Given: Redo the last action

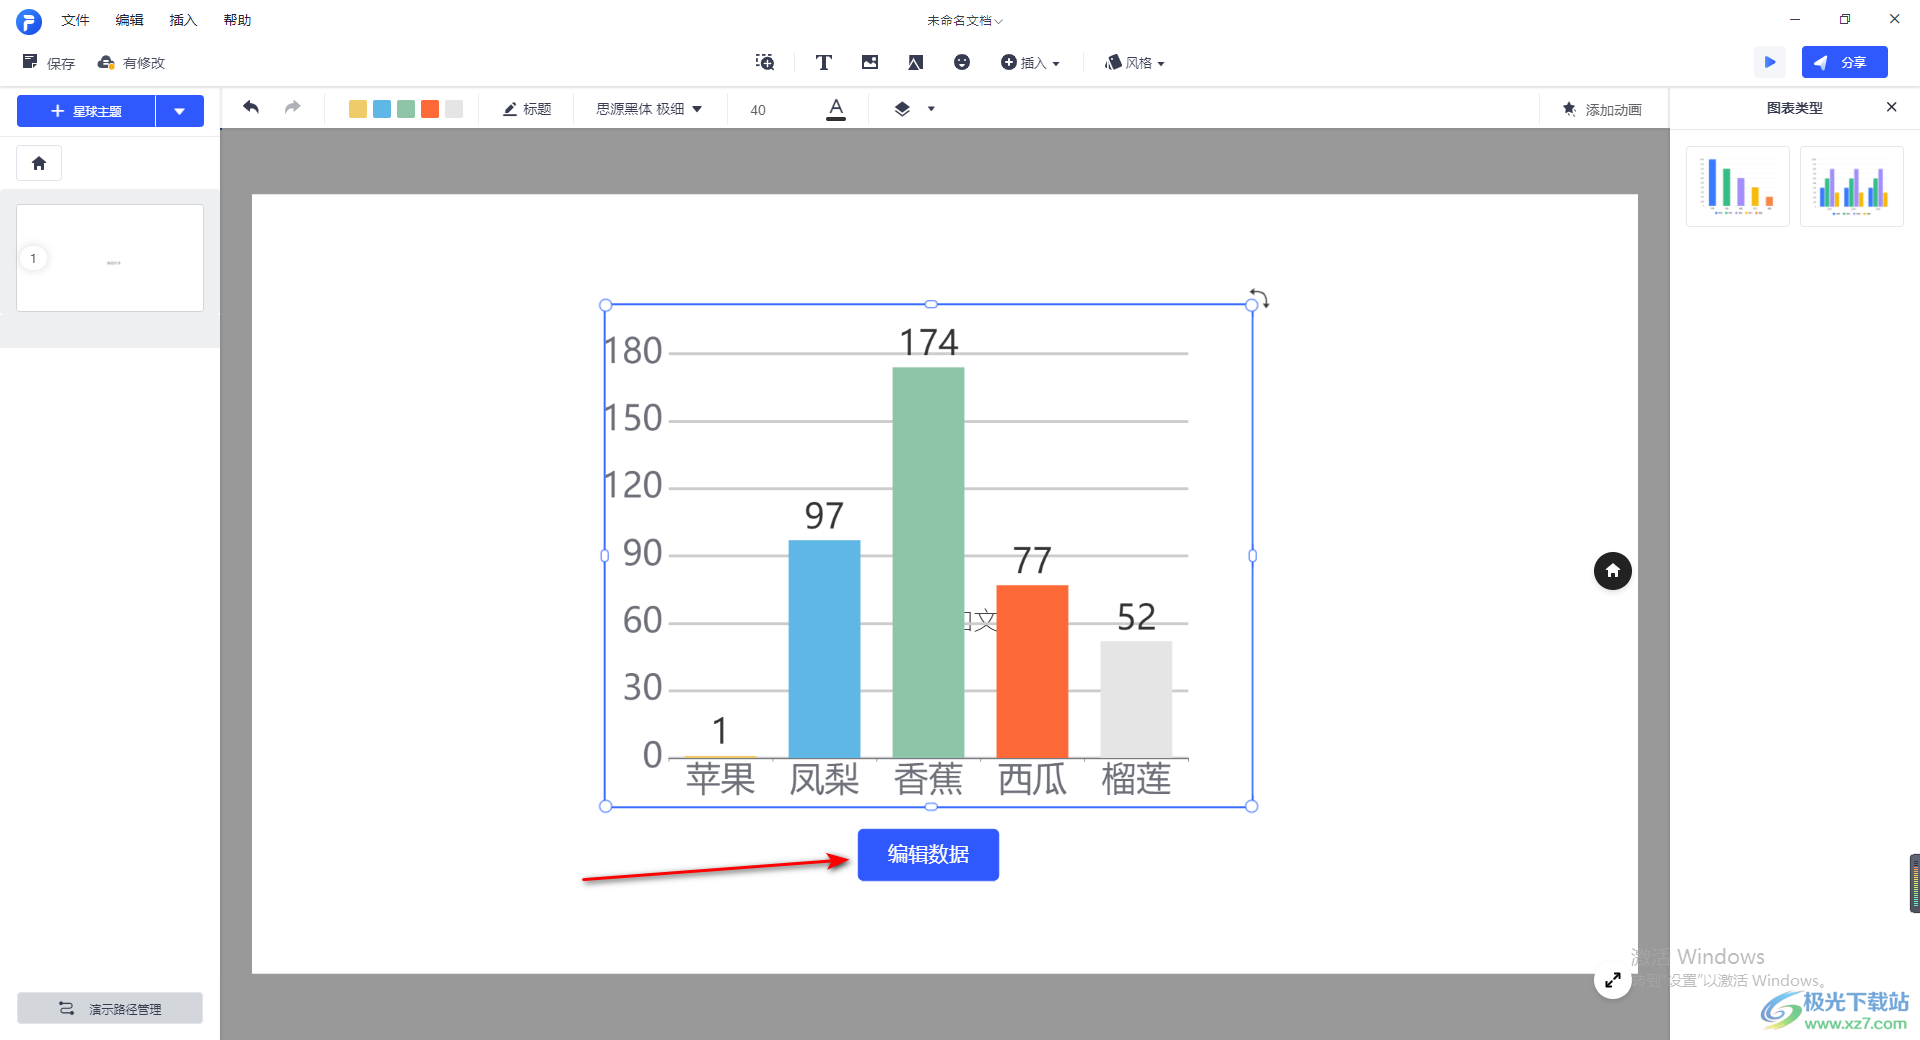Looking at the screenshot, I should pyautogui.click(x=292, y=107).
